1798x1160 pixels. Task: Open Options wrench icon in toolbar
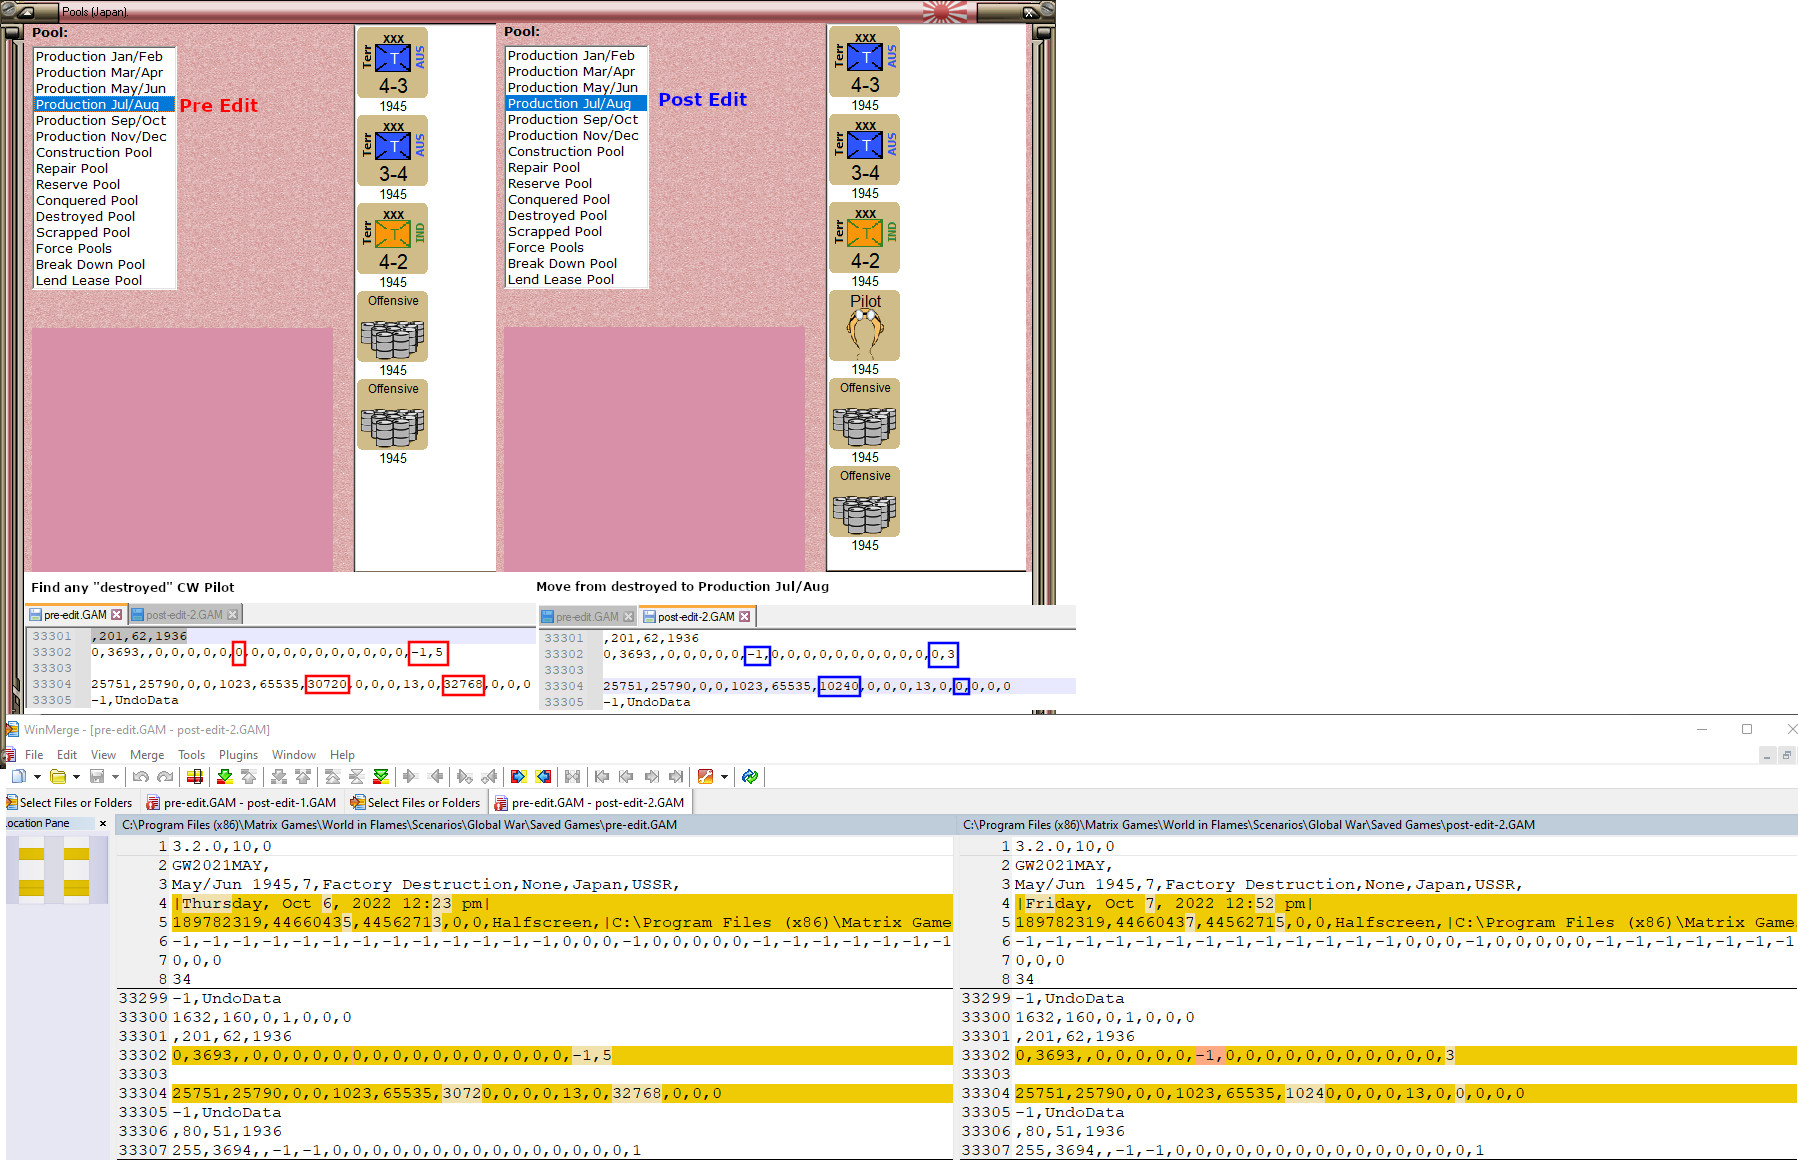click(705, 776)
